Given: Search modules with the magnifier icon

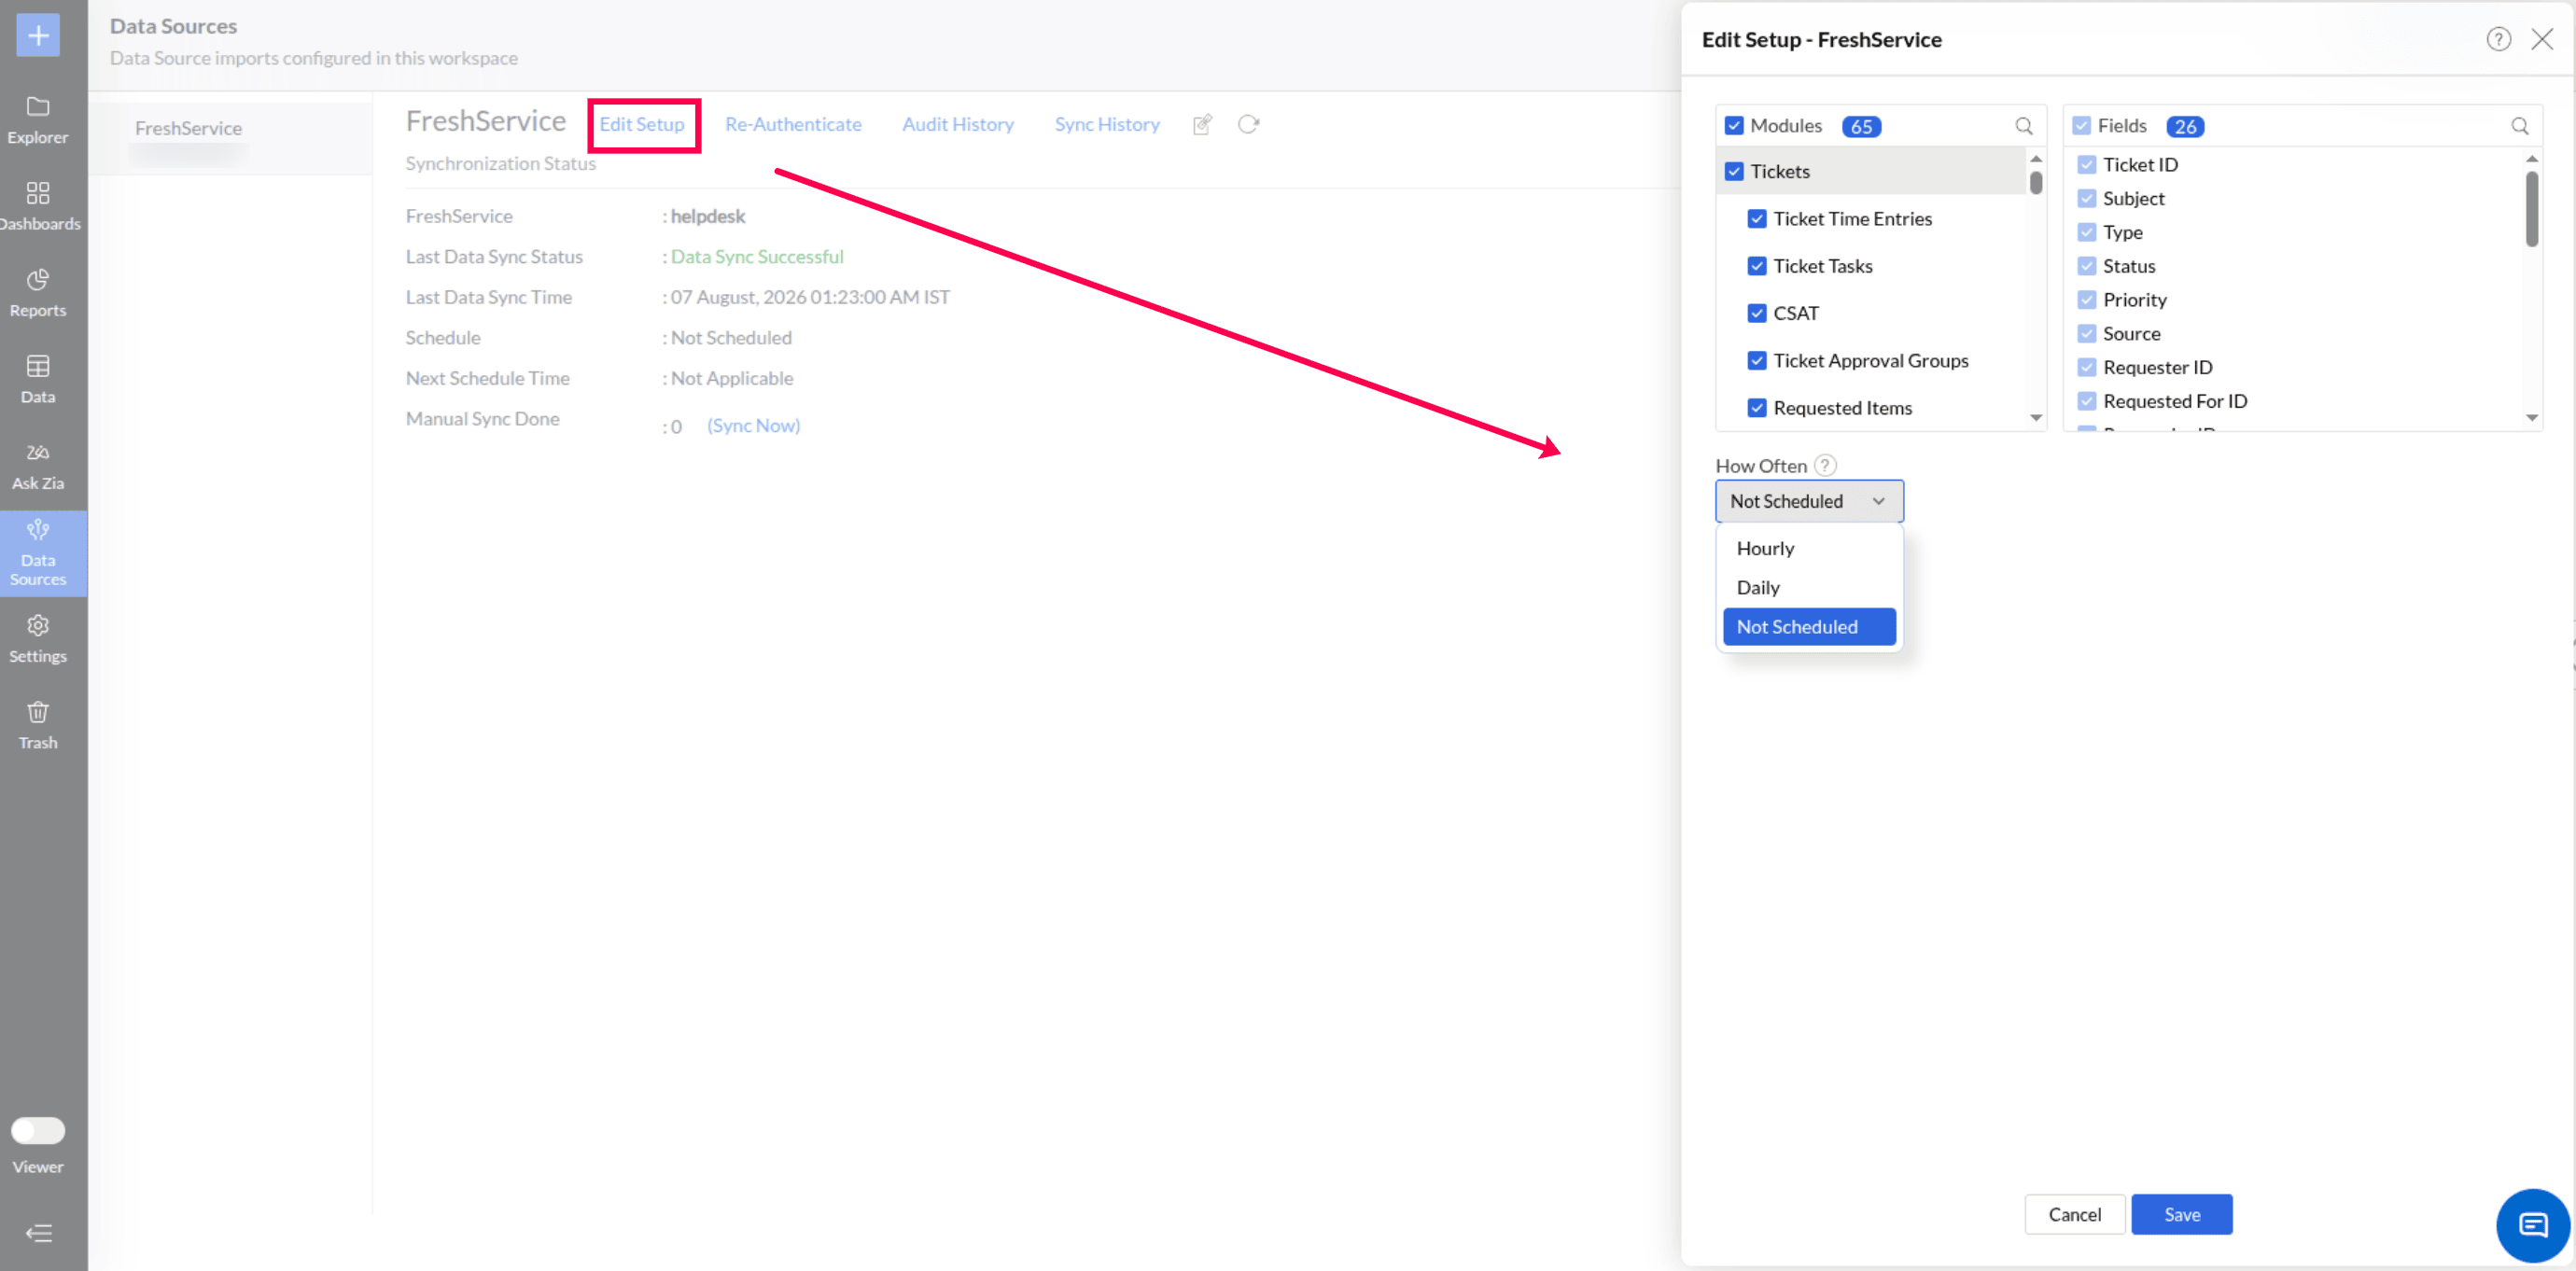Looking at the screenshot, I should pos(2024,126).
